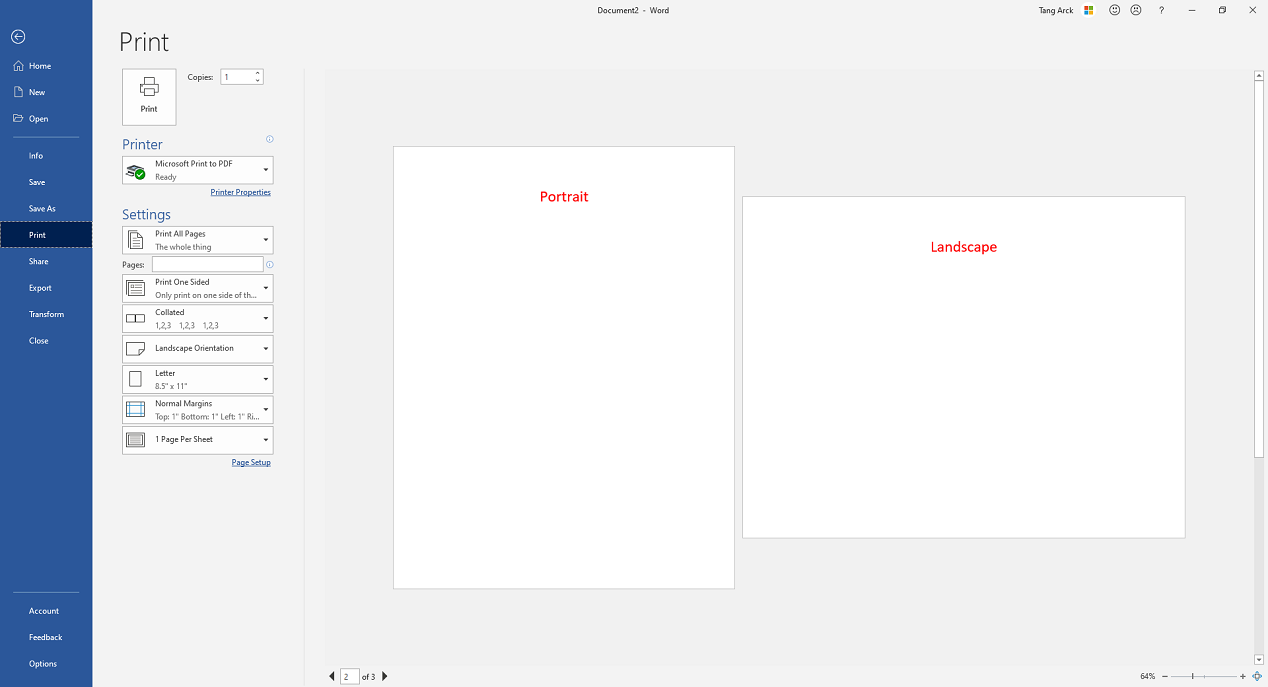1268x687 pixels.
Task: Click Printer Properties link
Action: [x=241, y=192]
